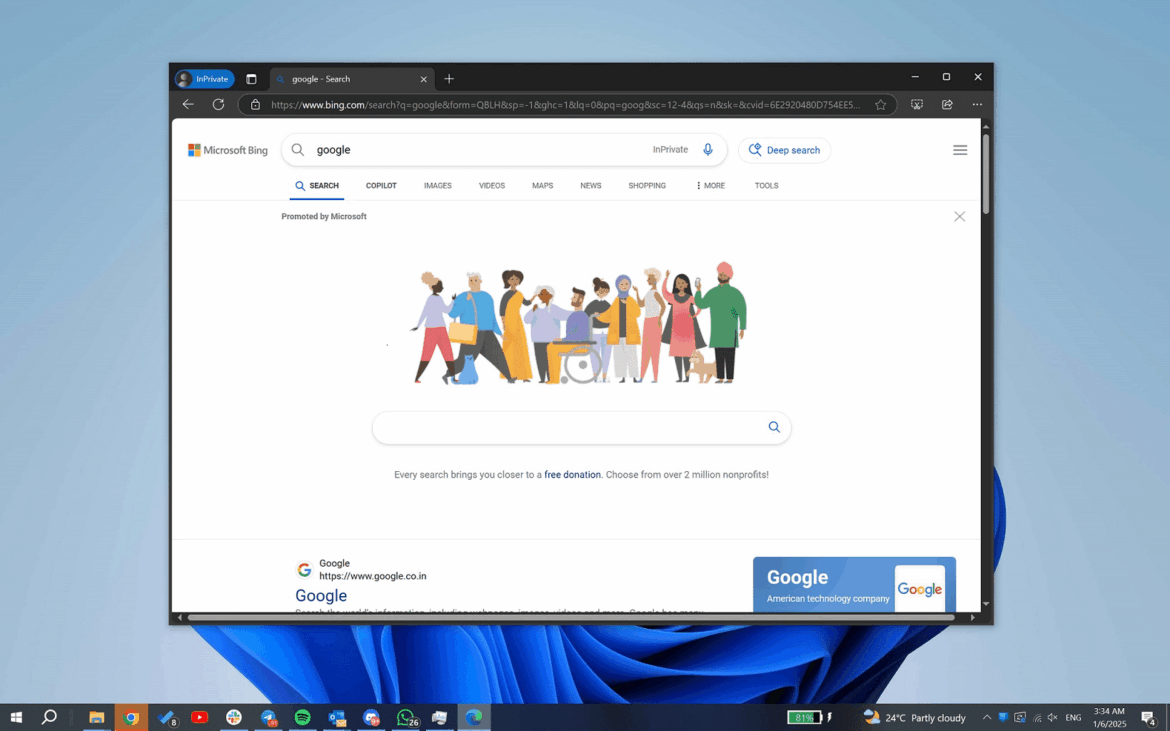Open the browser share menu
This screenshot has height=731, width=1170.
(x=946, y=104)
